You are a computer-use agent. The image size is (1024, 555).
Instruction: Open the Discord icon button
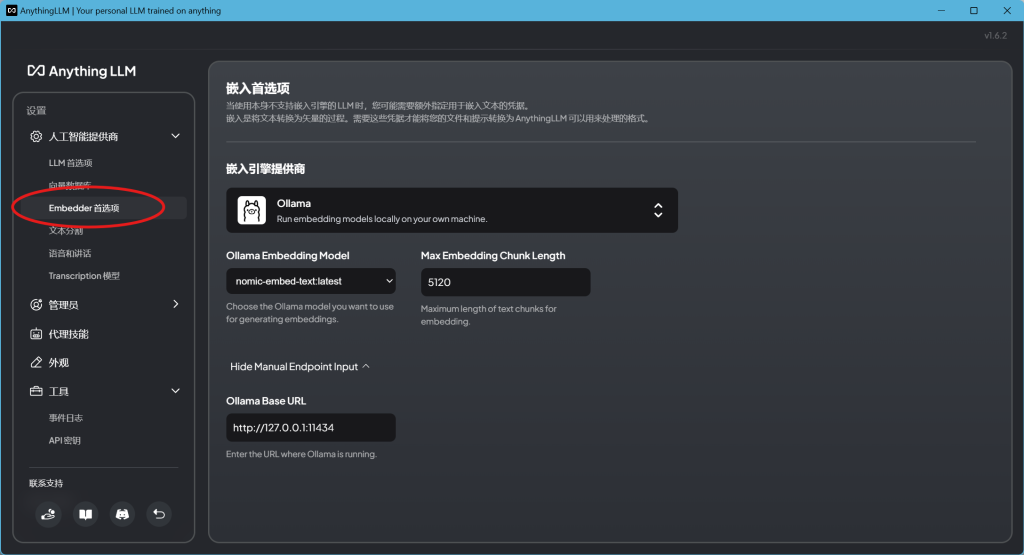(122, 514)
